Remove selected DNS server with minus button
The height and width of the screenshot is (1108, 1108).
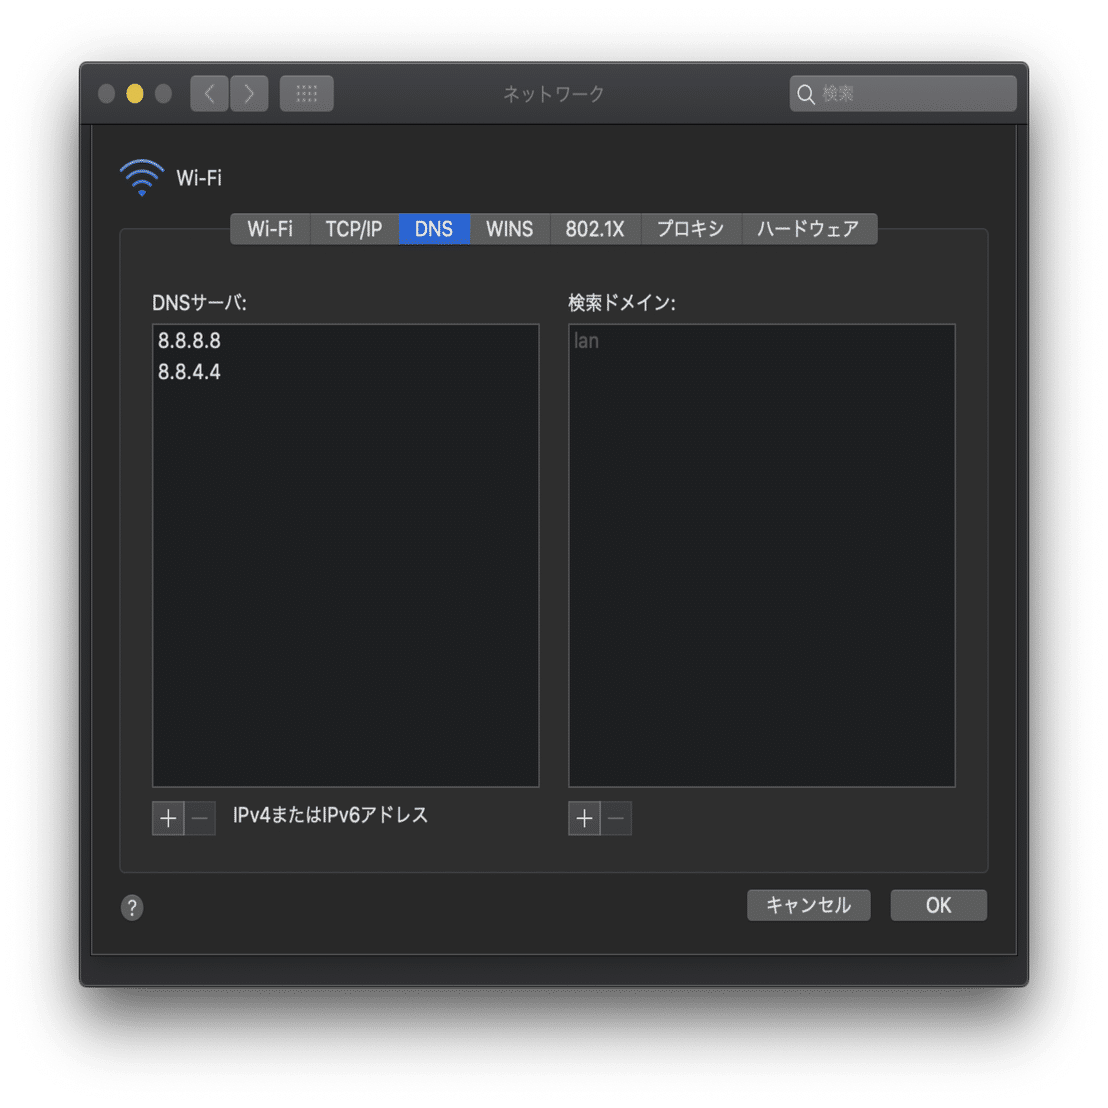tap(200, 817)
